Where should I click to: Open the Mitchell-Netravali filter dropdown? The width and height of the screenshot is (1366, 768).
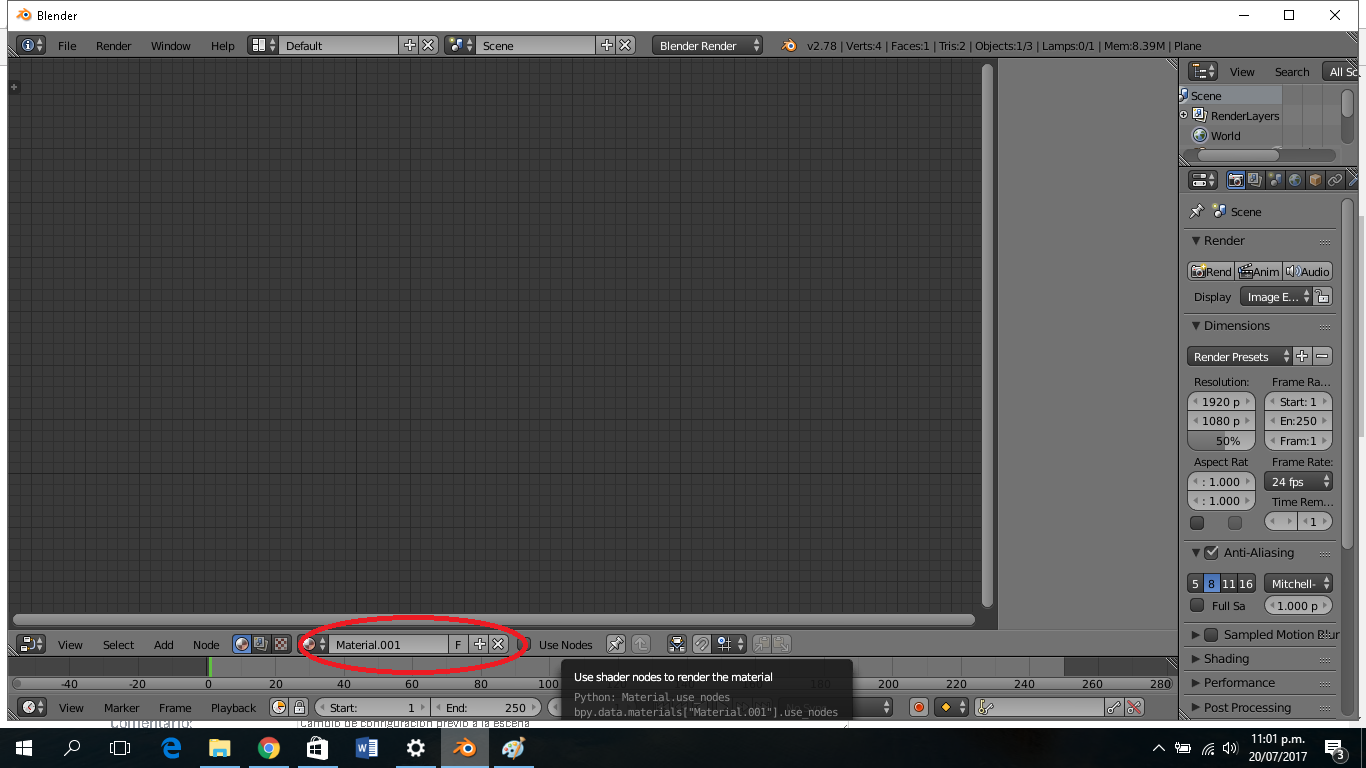pos(1298,584)
